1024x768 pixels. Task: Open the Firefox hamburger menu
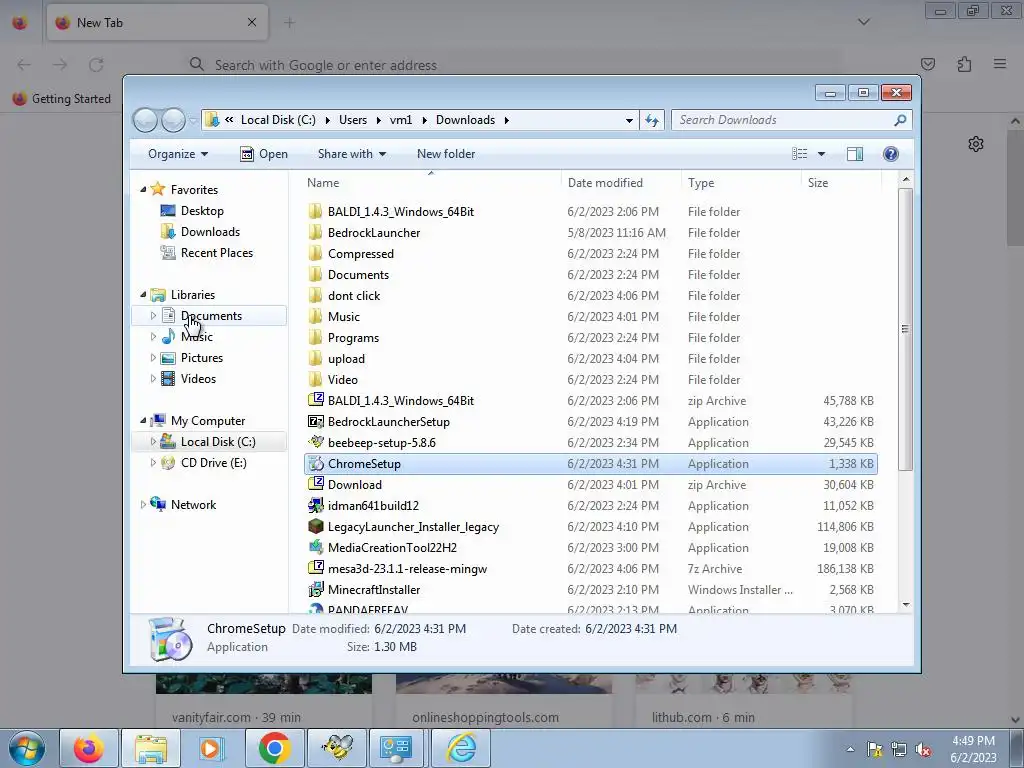tap(1000, 64)
